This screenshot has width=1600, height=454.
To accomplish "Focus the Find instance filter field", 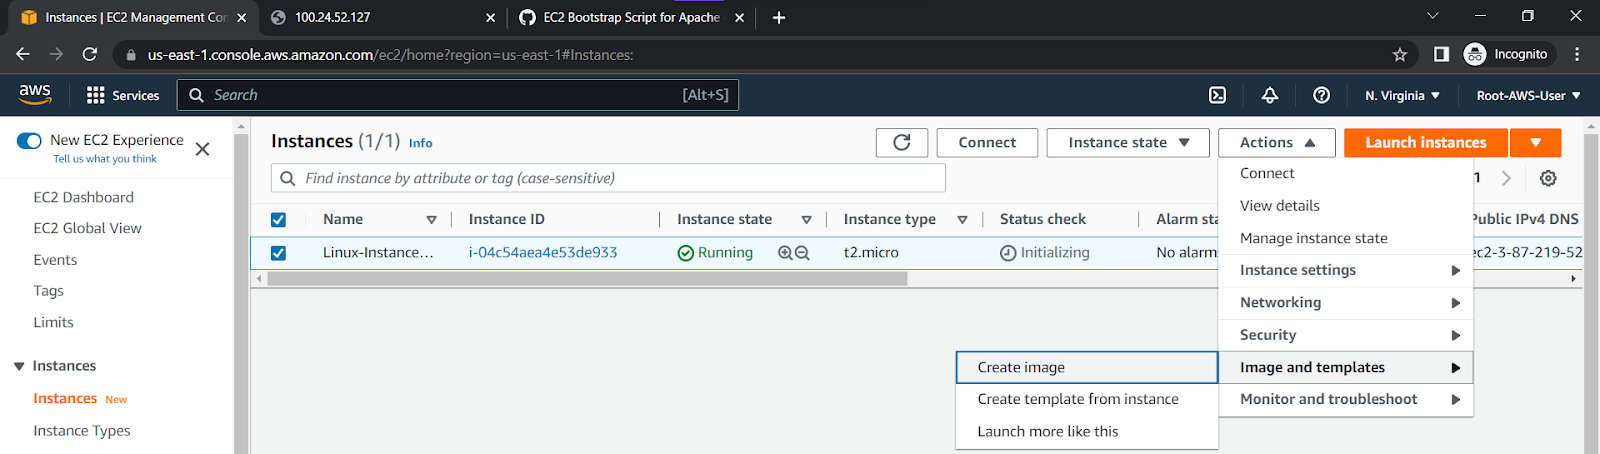I will [x=608, y=178].
